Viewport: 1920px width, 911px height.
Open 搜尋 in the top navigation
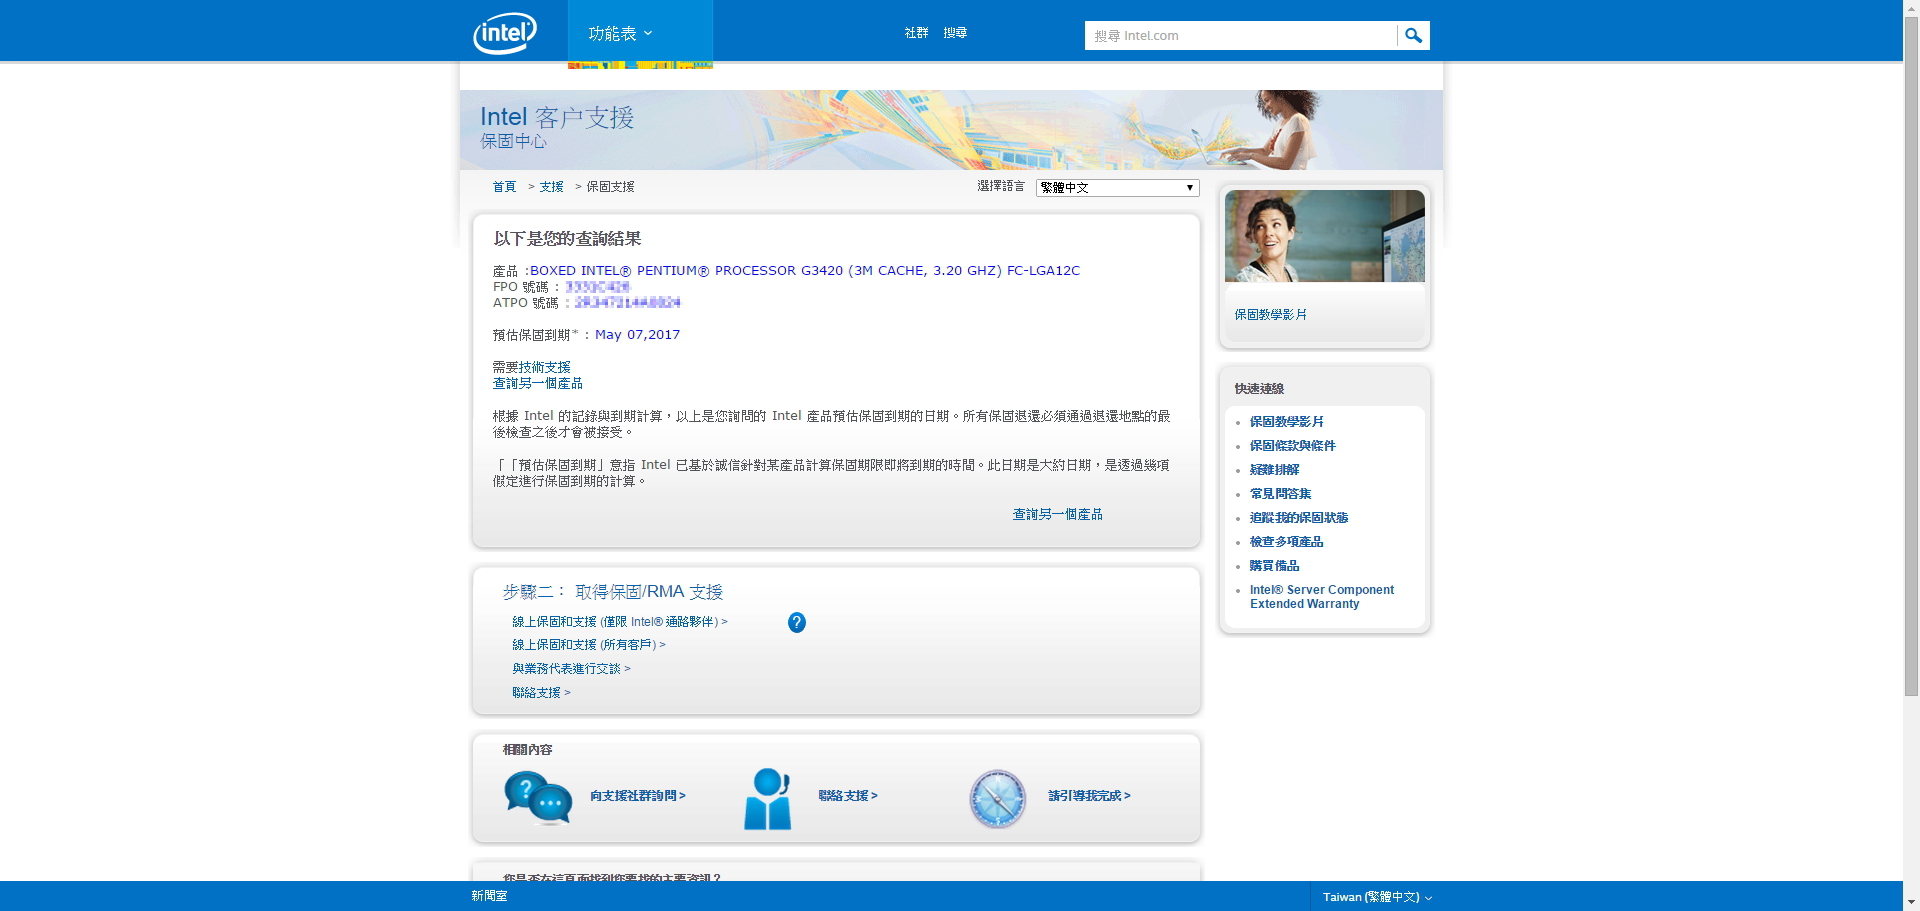pos(955,33)
